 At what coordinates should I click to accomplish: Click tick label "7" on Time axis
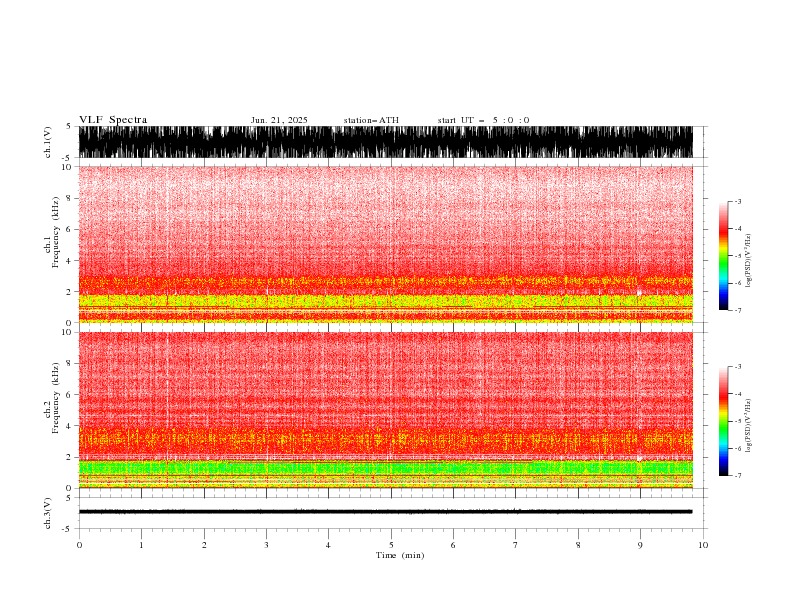click(516, 545)
